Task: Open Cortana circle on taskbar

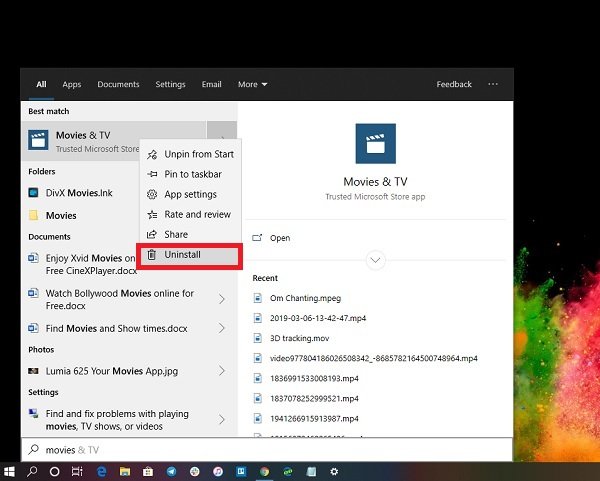Action: (54, 472)
